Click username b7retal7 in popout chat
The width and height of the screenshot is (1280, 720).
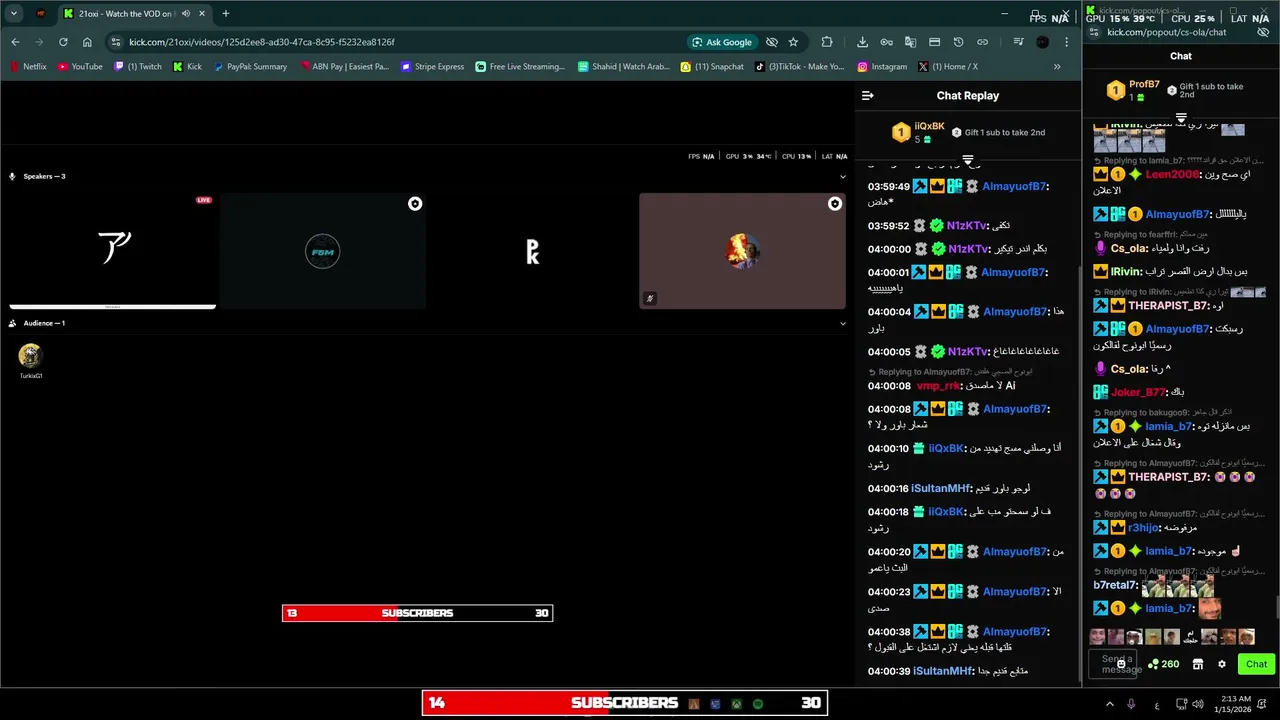coord(1115,585)
